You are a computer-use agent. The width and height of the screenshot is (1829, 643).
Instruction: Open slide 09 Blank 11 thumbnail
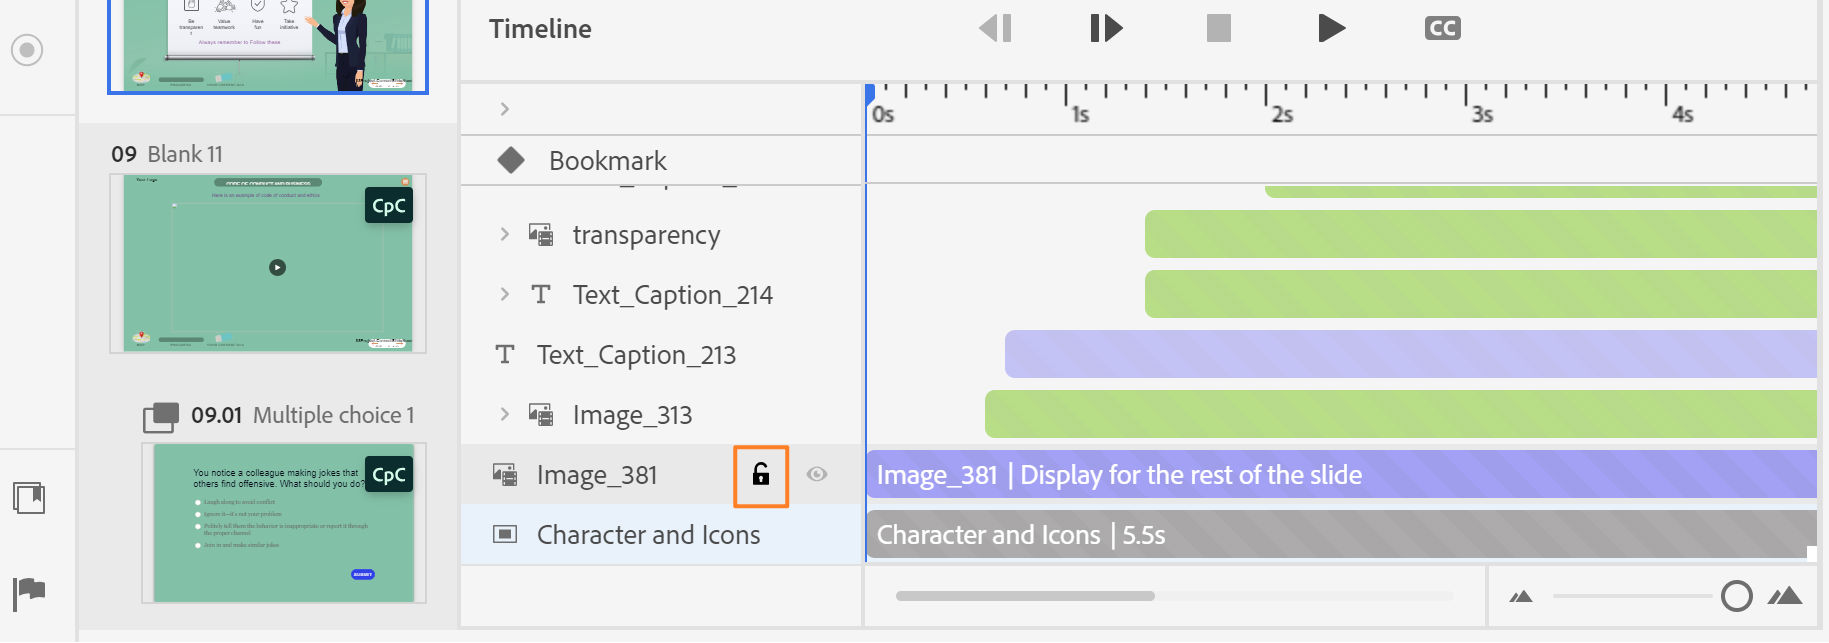[x=268, y=263]
